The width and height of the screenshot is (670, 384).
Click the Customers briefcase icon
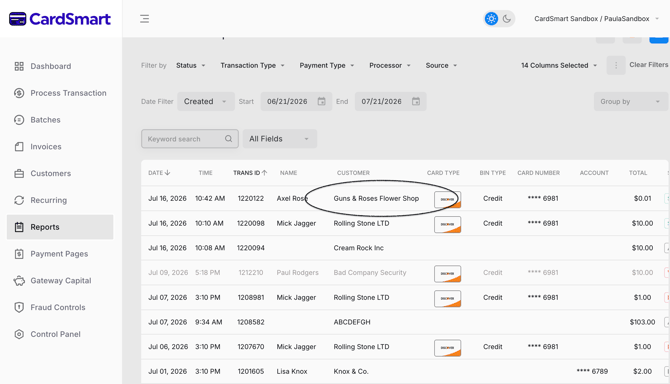(19, 173)
